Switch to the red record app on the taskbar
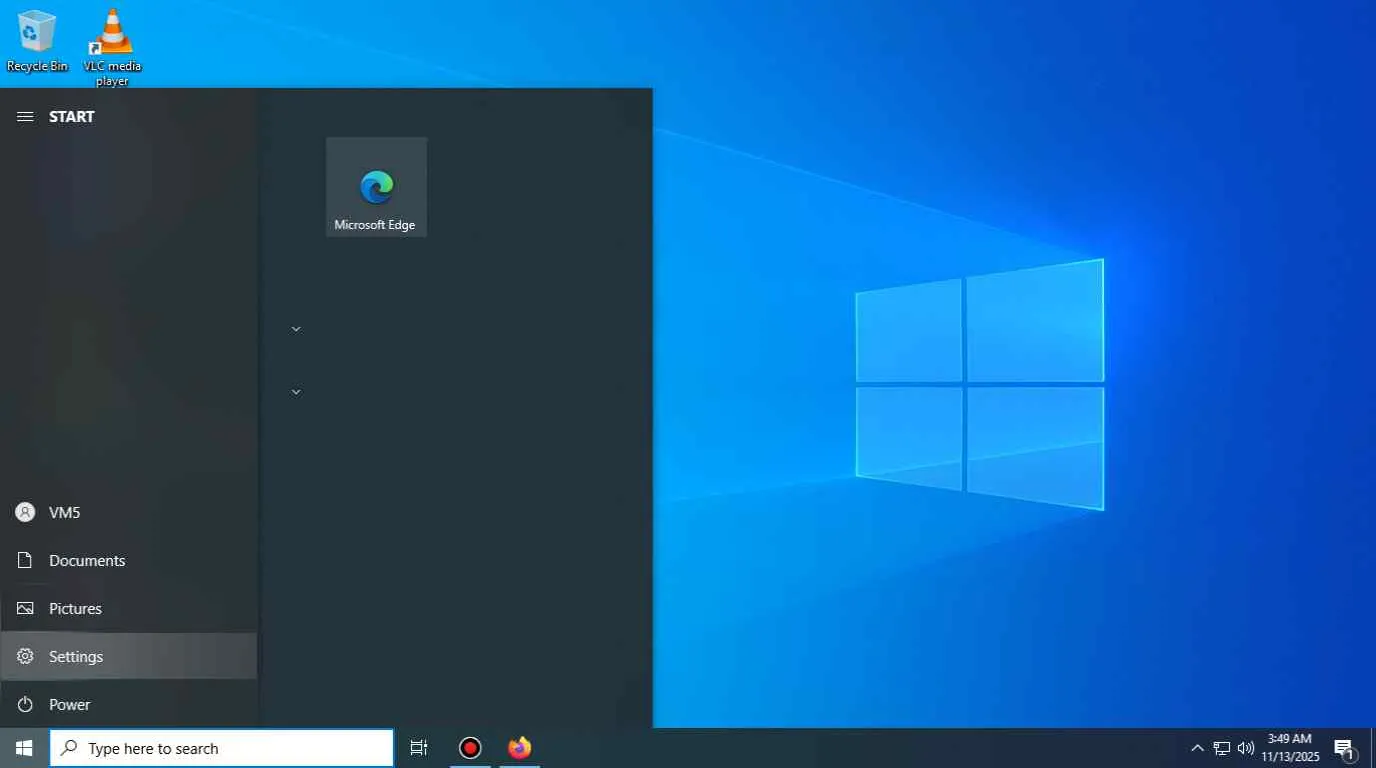This screenshot has height=768, width=1376. (470, 748)
